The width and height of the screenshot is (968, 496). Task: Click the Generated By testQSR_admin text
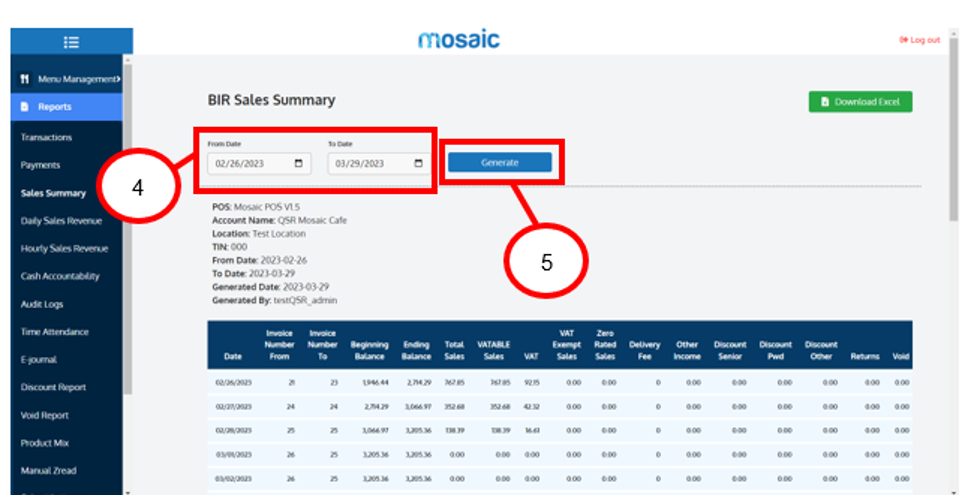[x=275, y=301]
